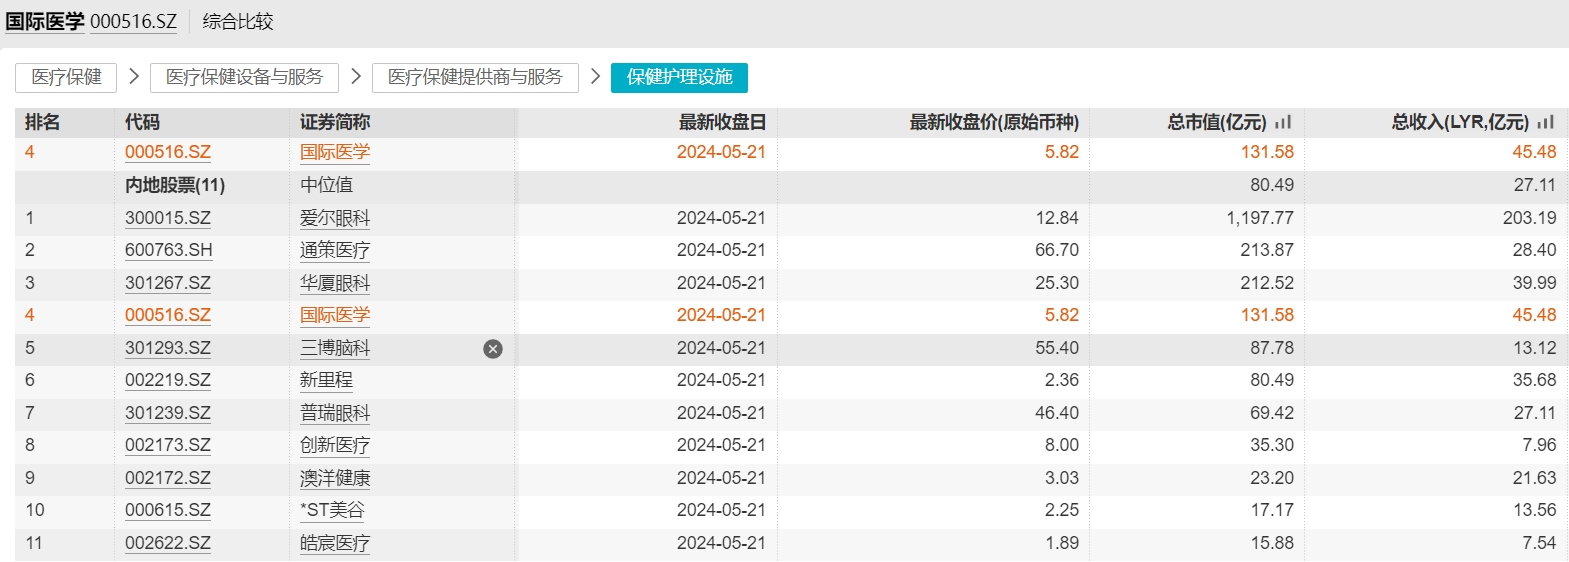
Task: Open stock code 301293.SZ
Action: [x=168, y=348]
